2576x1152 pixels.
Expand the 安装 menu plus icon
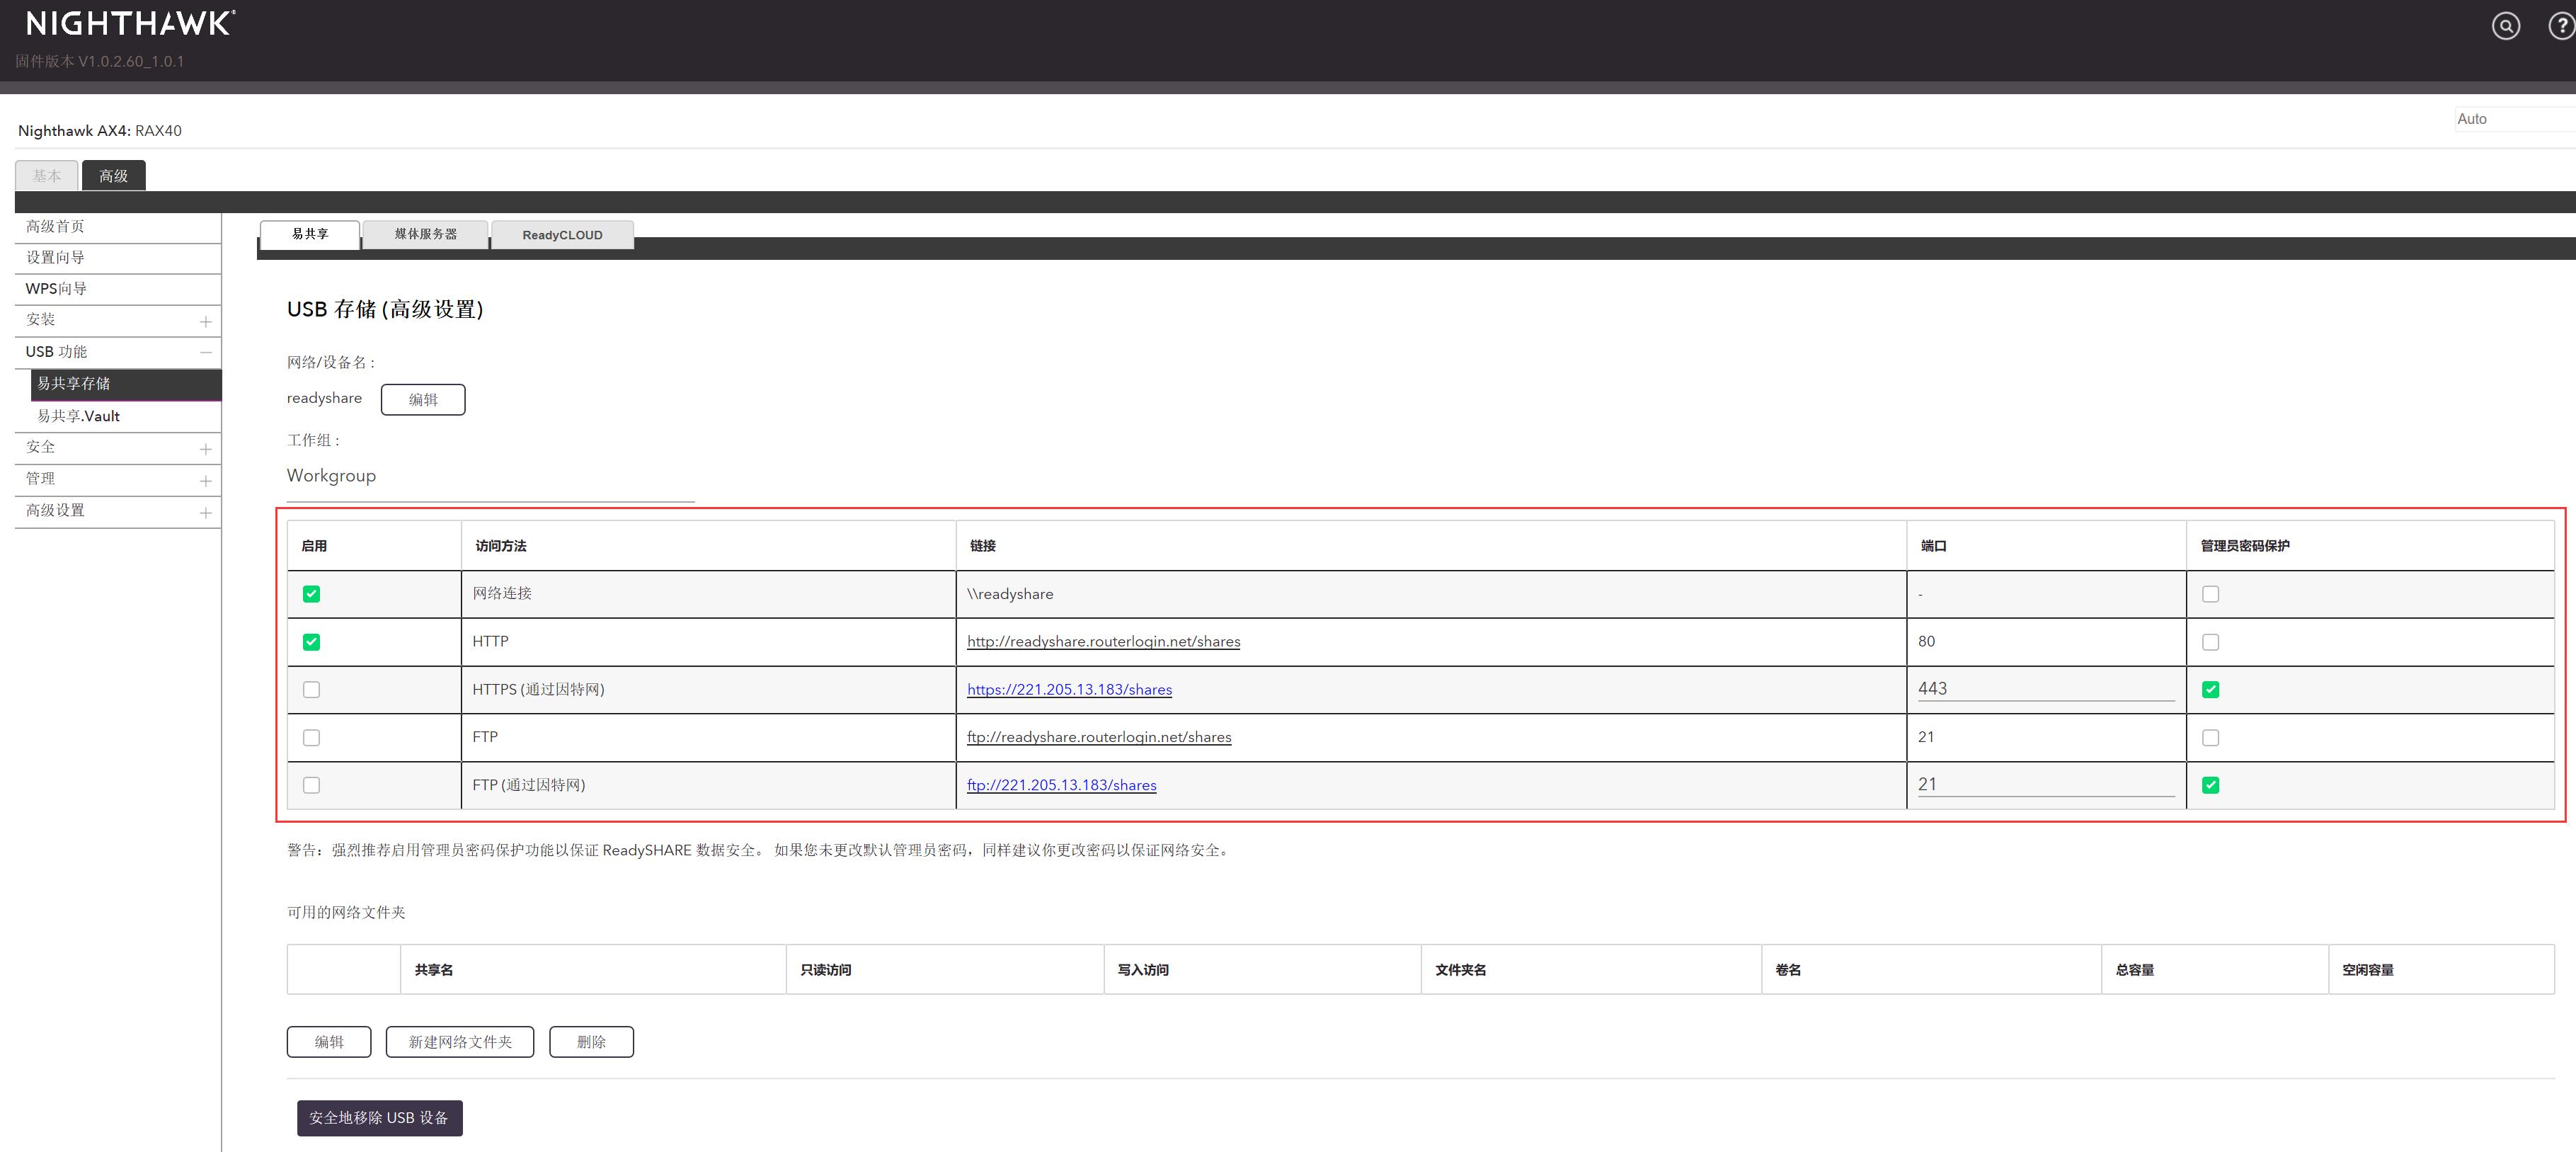[x=205, y=321]
